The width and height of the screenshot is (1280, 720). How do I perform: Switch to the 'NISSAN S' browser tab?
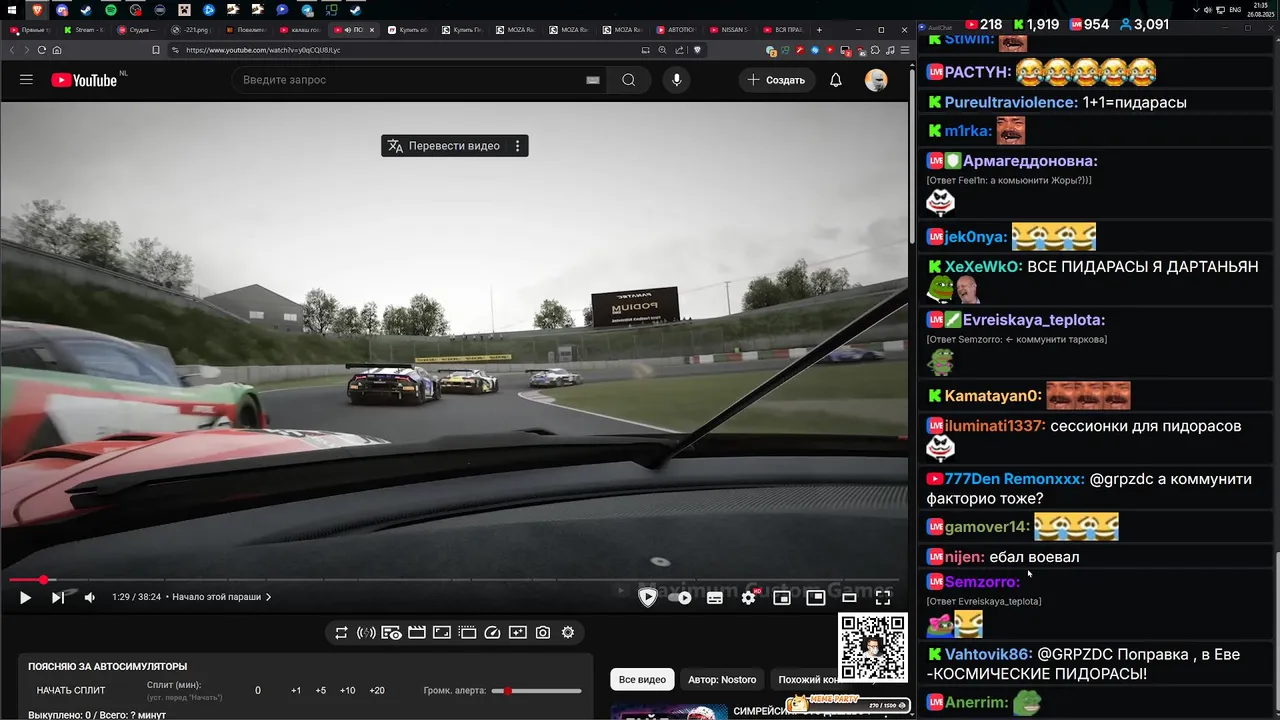728,30
